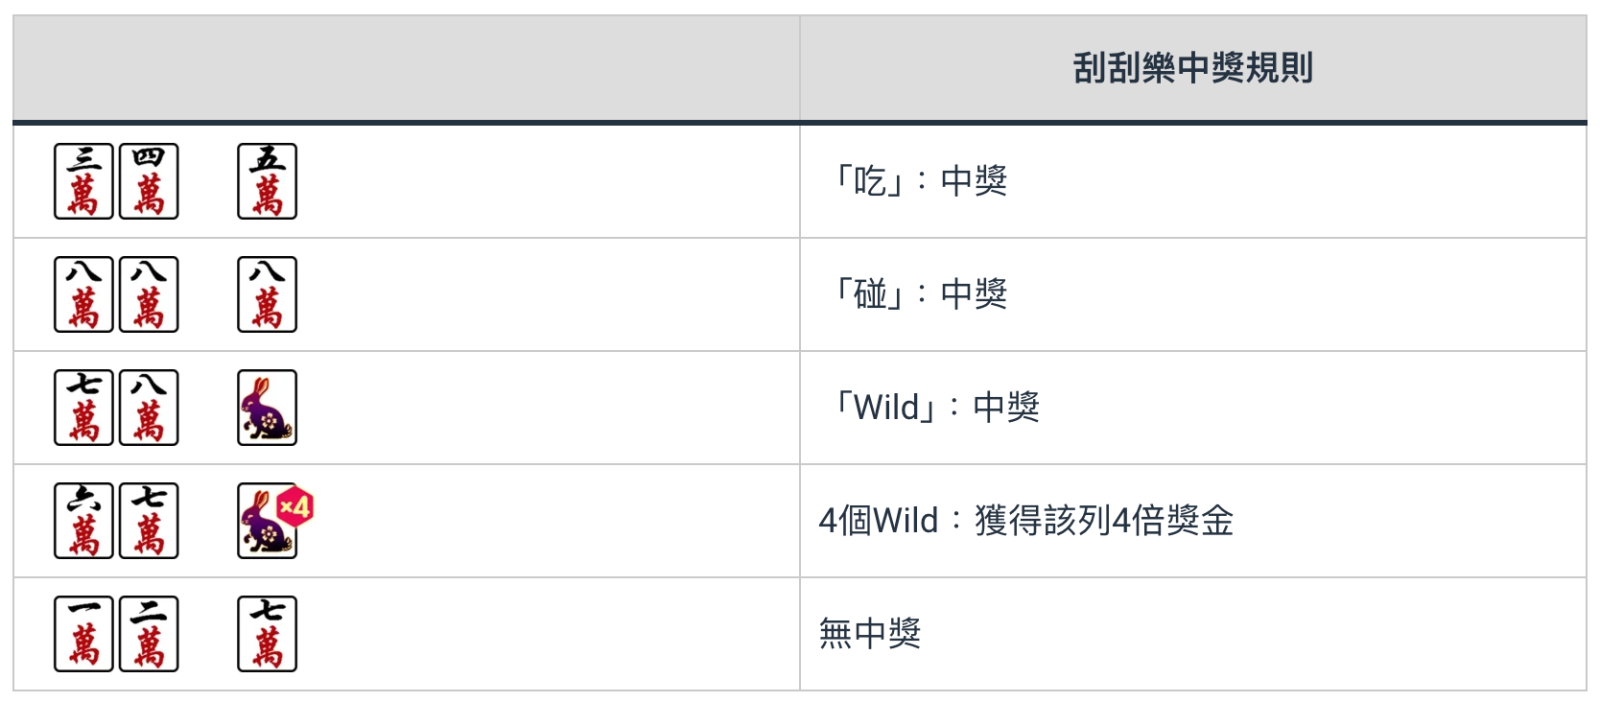Select the 無中獎 text
Screen dimensions: 1600x702
(869, 633)
